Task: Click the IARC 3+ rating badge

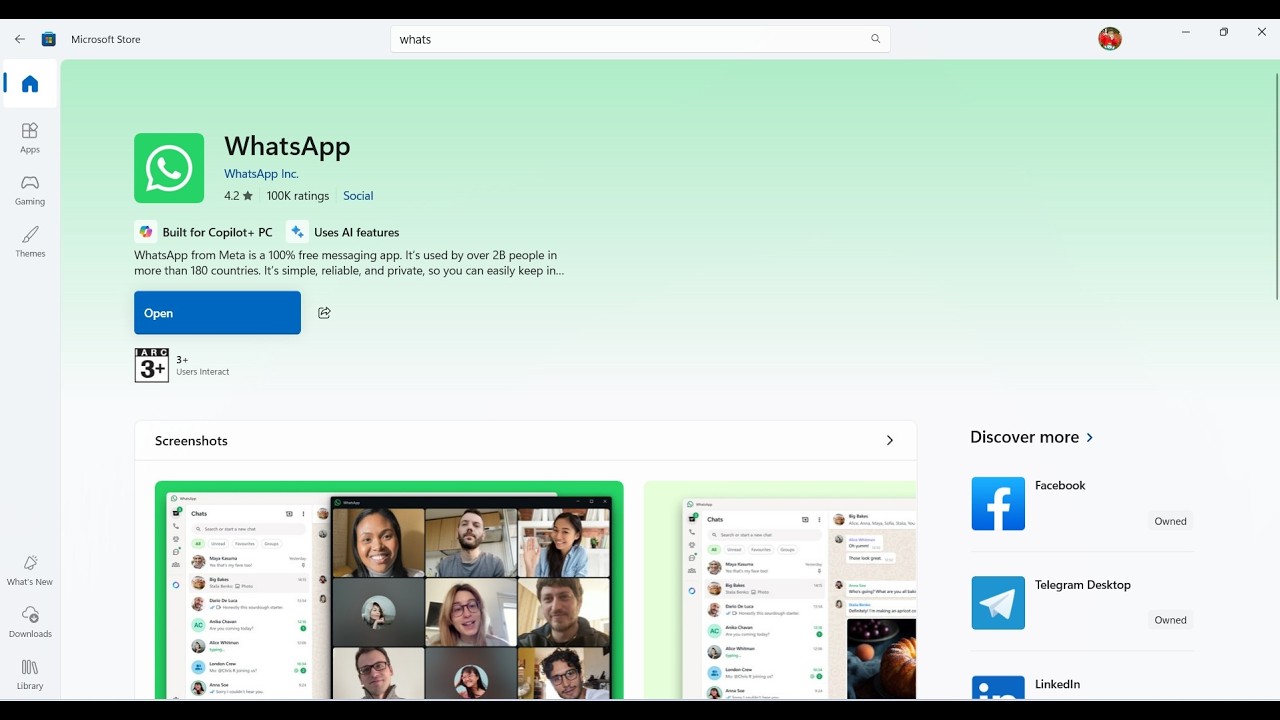Action: 152,365
